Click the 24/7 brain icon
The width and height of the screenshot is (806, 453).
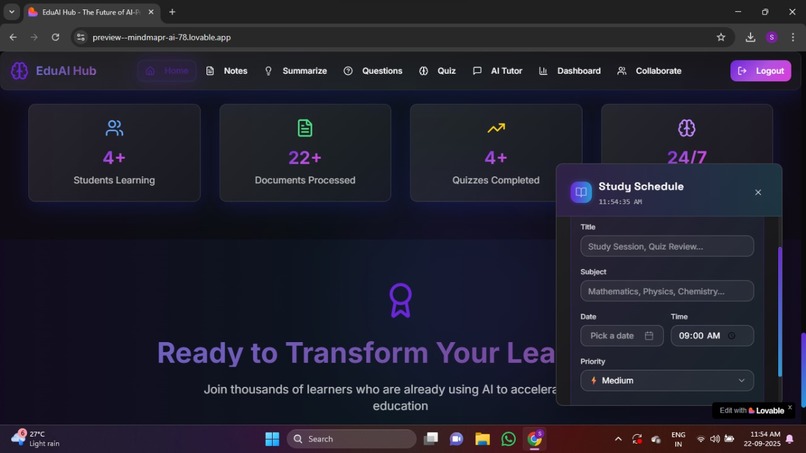point(687,128)
